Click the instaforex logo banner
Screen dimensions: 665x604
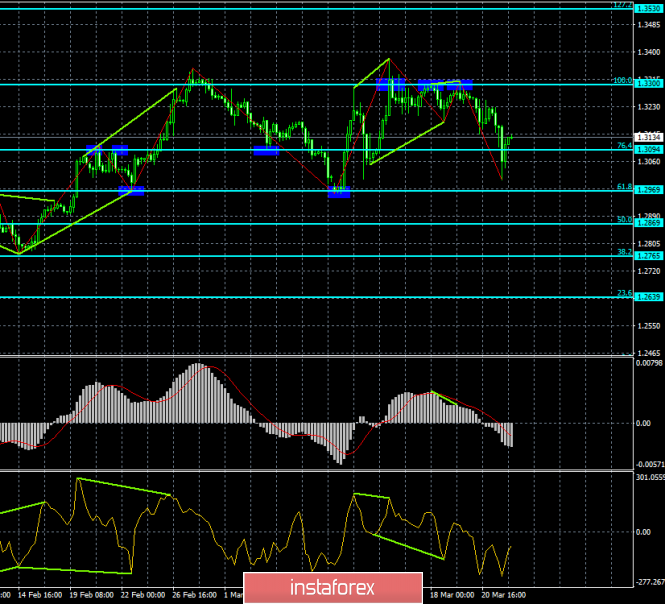pos(333,588)
